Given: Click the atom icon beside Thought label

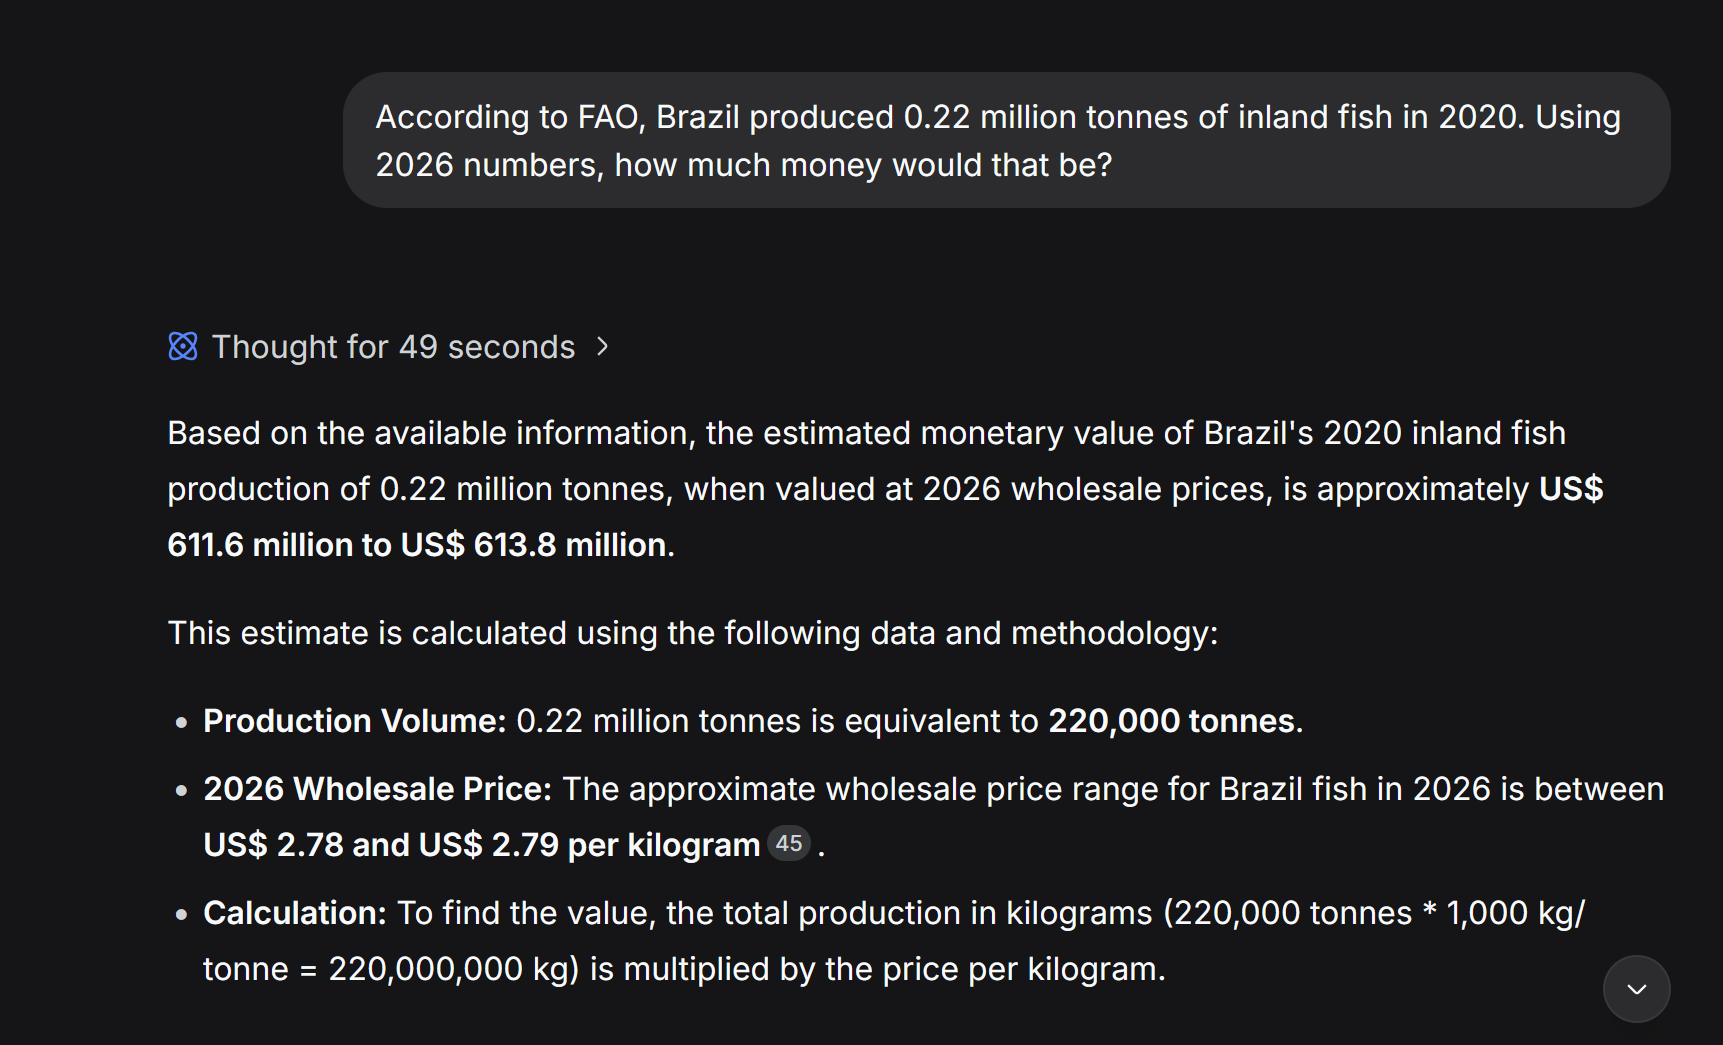Looking at the screenshot, I should 183,347.
